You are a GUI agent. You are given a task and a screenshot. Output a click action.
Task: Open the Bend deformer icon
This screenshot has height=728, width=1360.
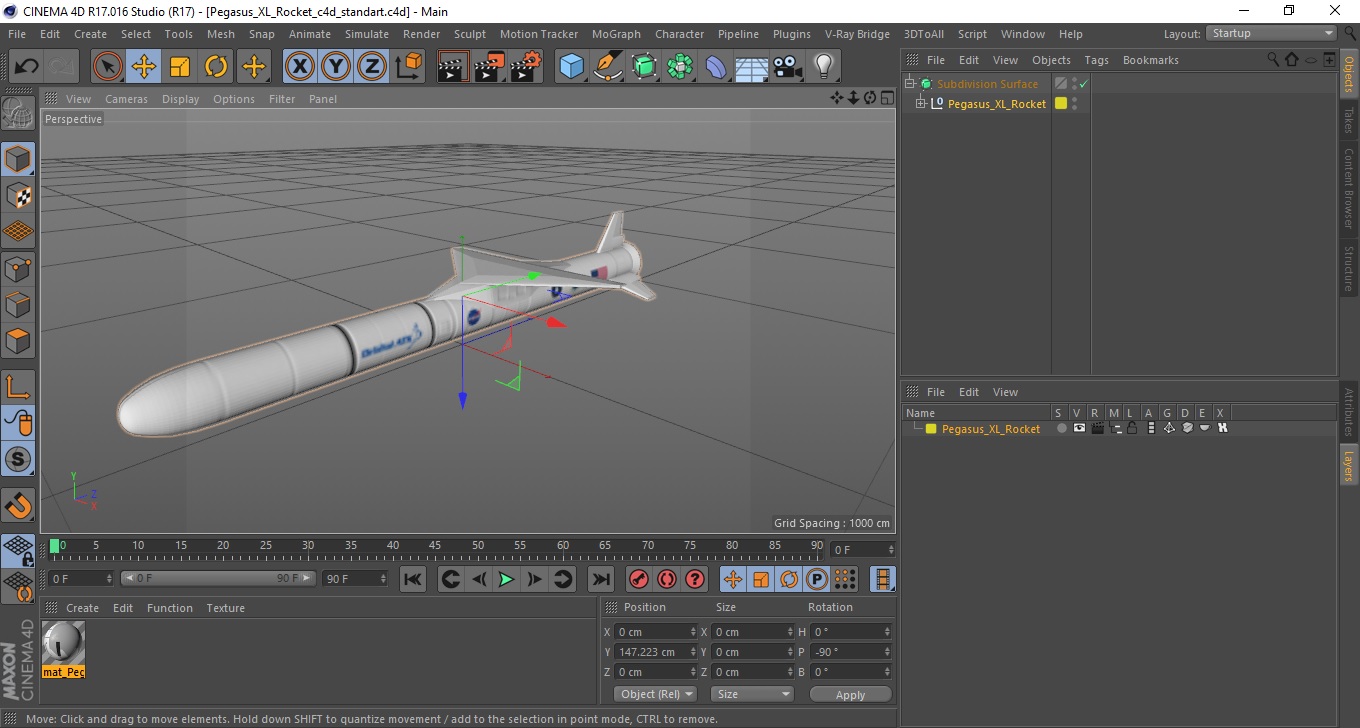(x=716, y=67)
